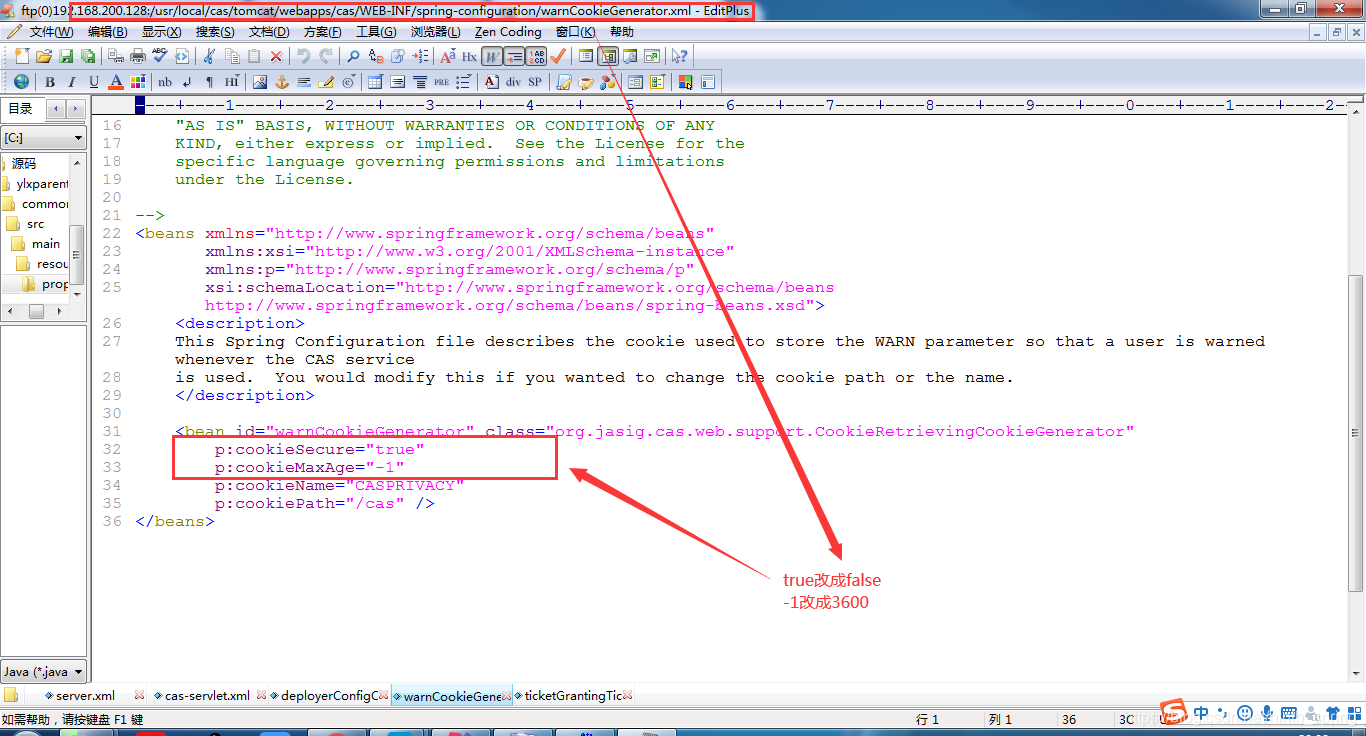Toggle auto indent button

click(514, 56)
